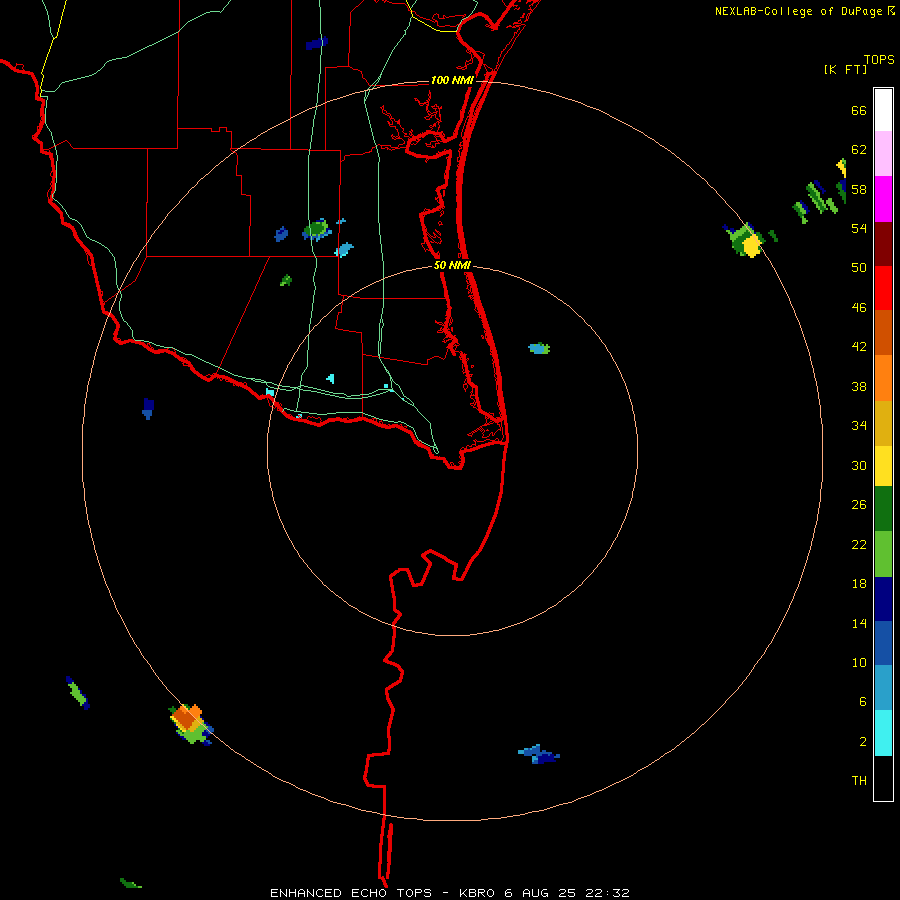Click the legend value '22'

click(859, 544)
